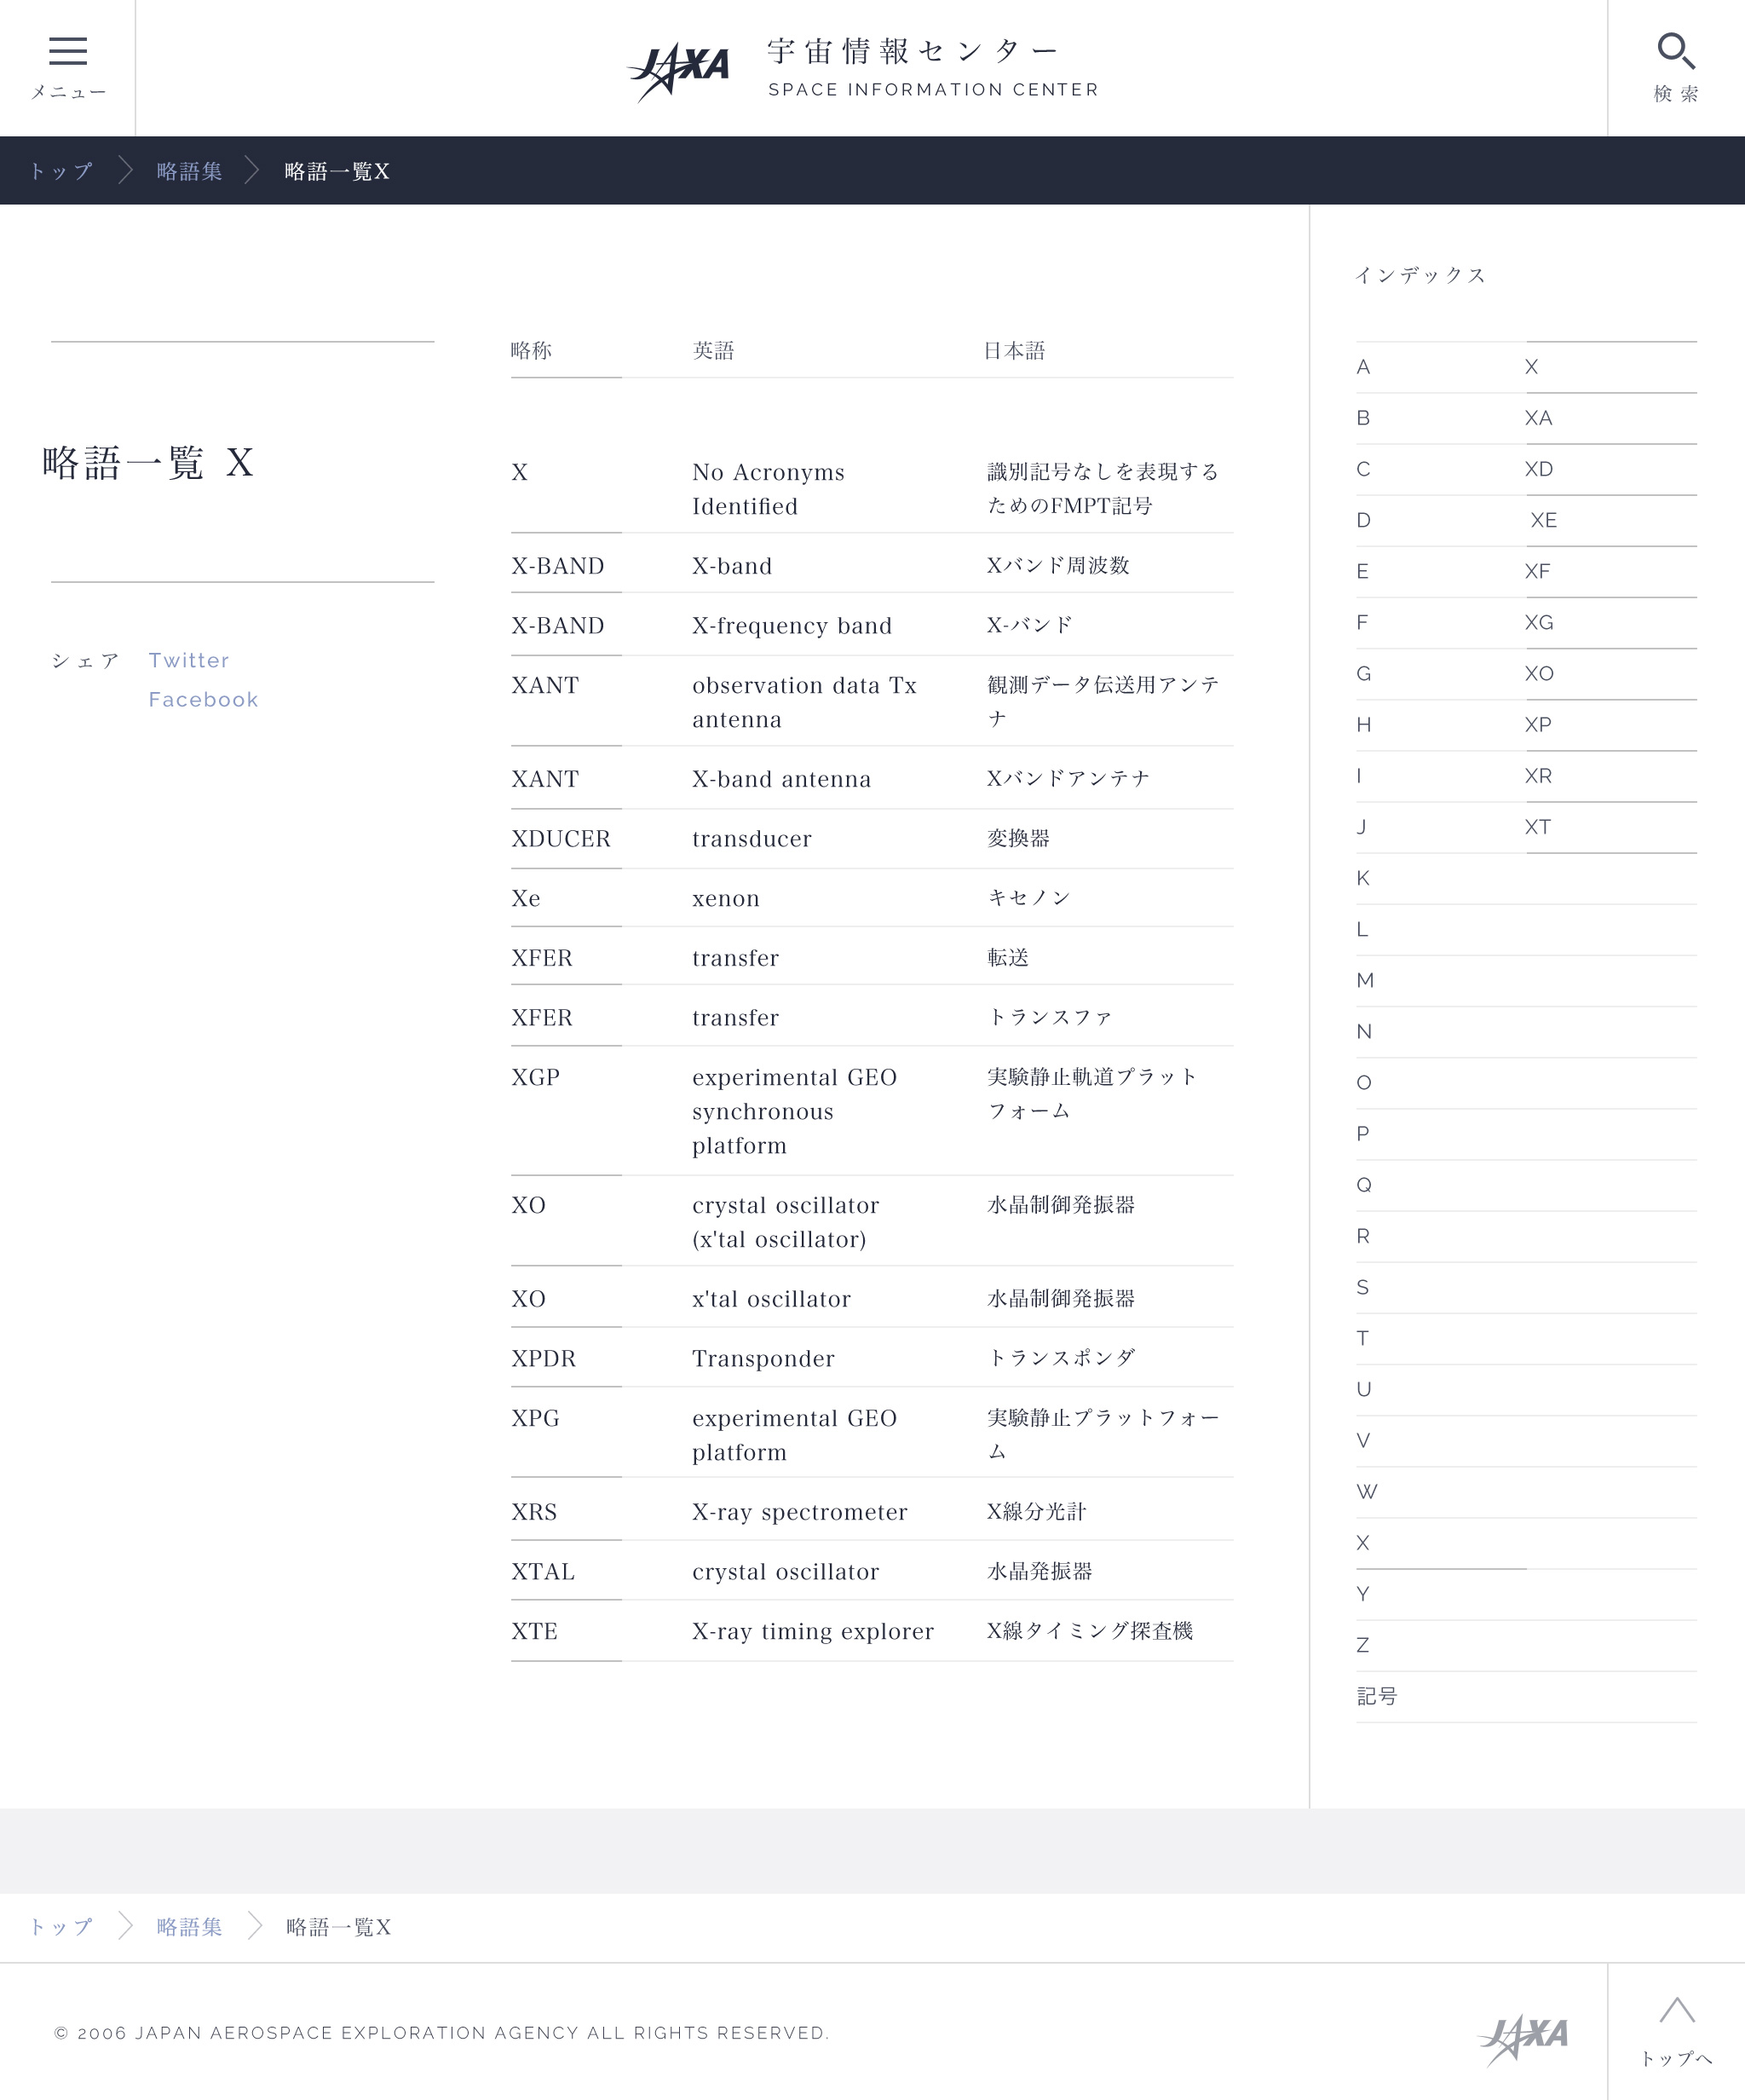Share page via Twitter link
Image resolution: width=1745 pixels, height=2100 pixels.
click(x=189, y=660)
